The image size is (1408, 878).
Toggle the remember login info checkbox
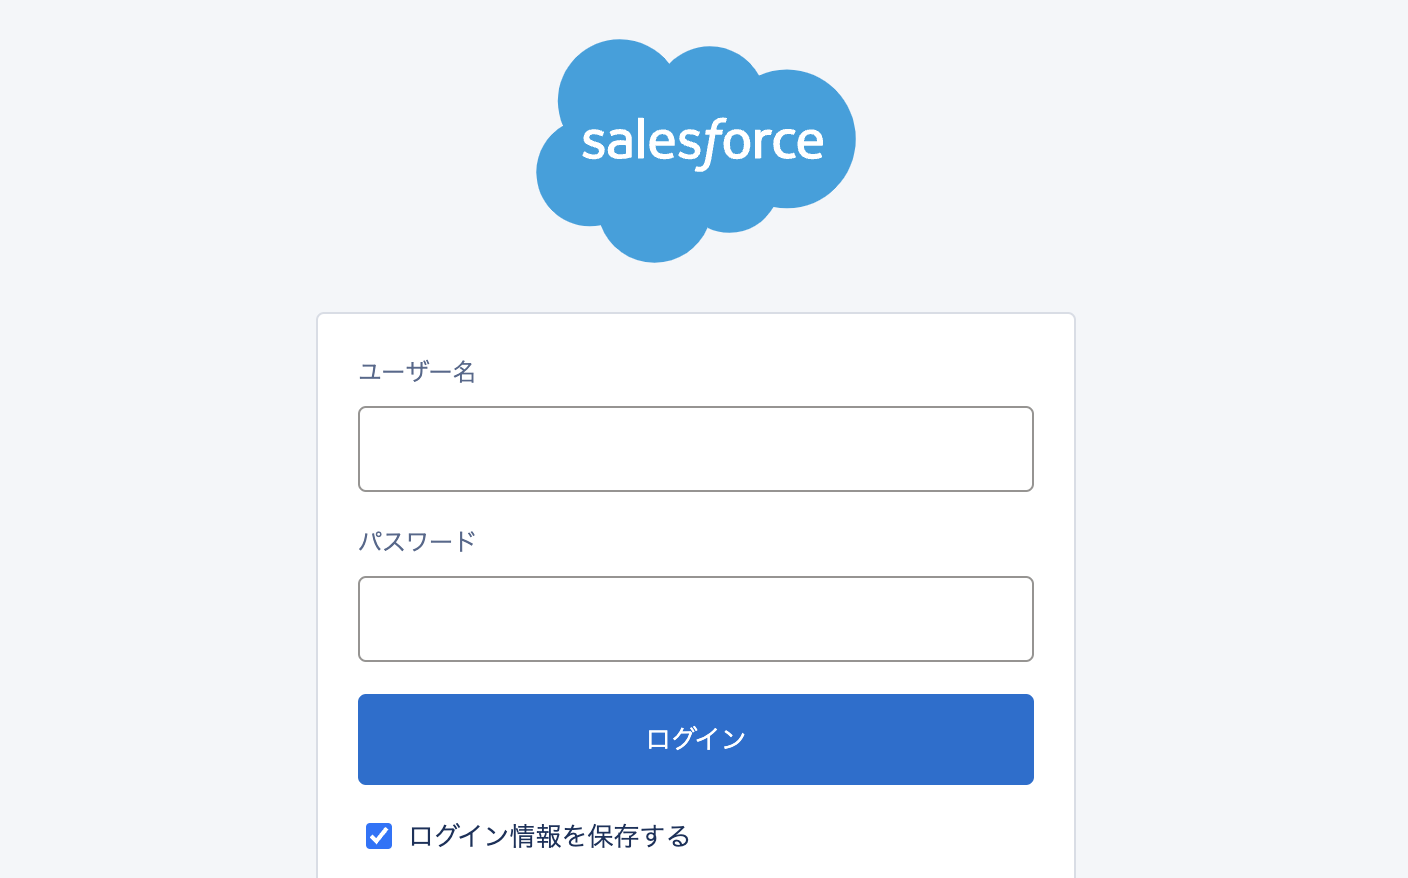coord(379,836)
